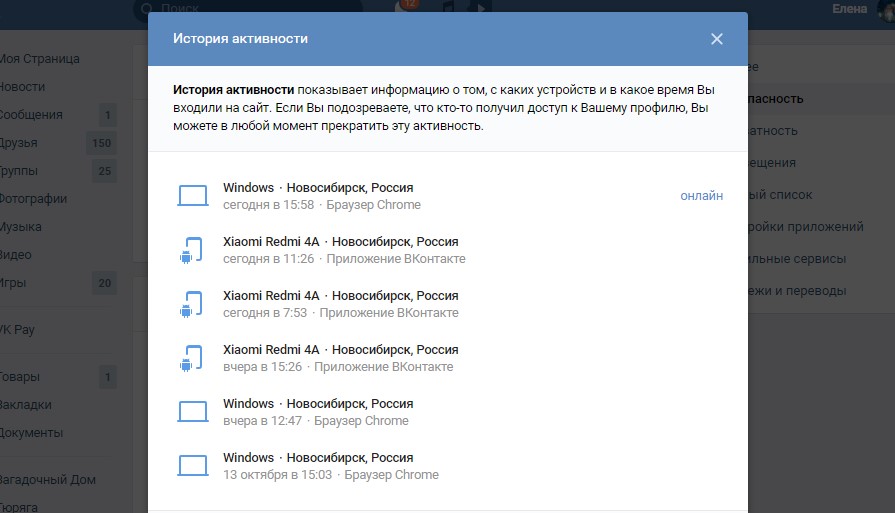Screen dimensions: 895x513
Task: Open notifications bell with badge 12
Action: click(x=405, y=8)
